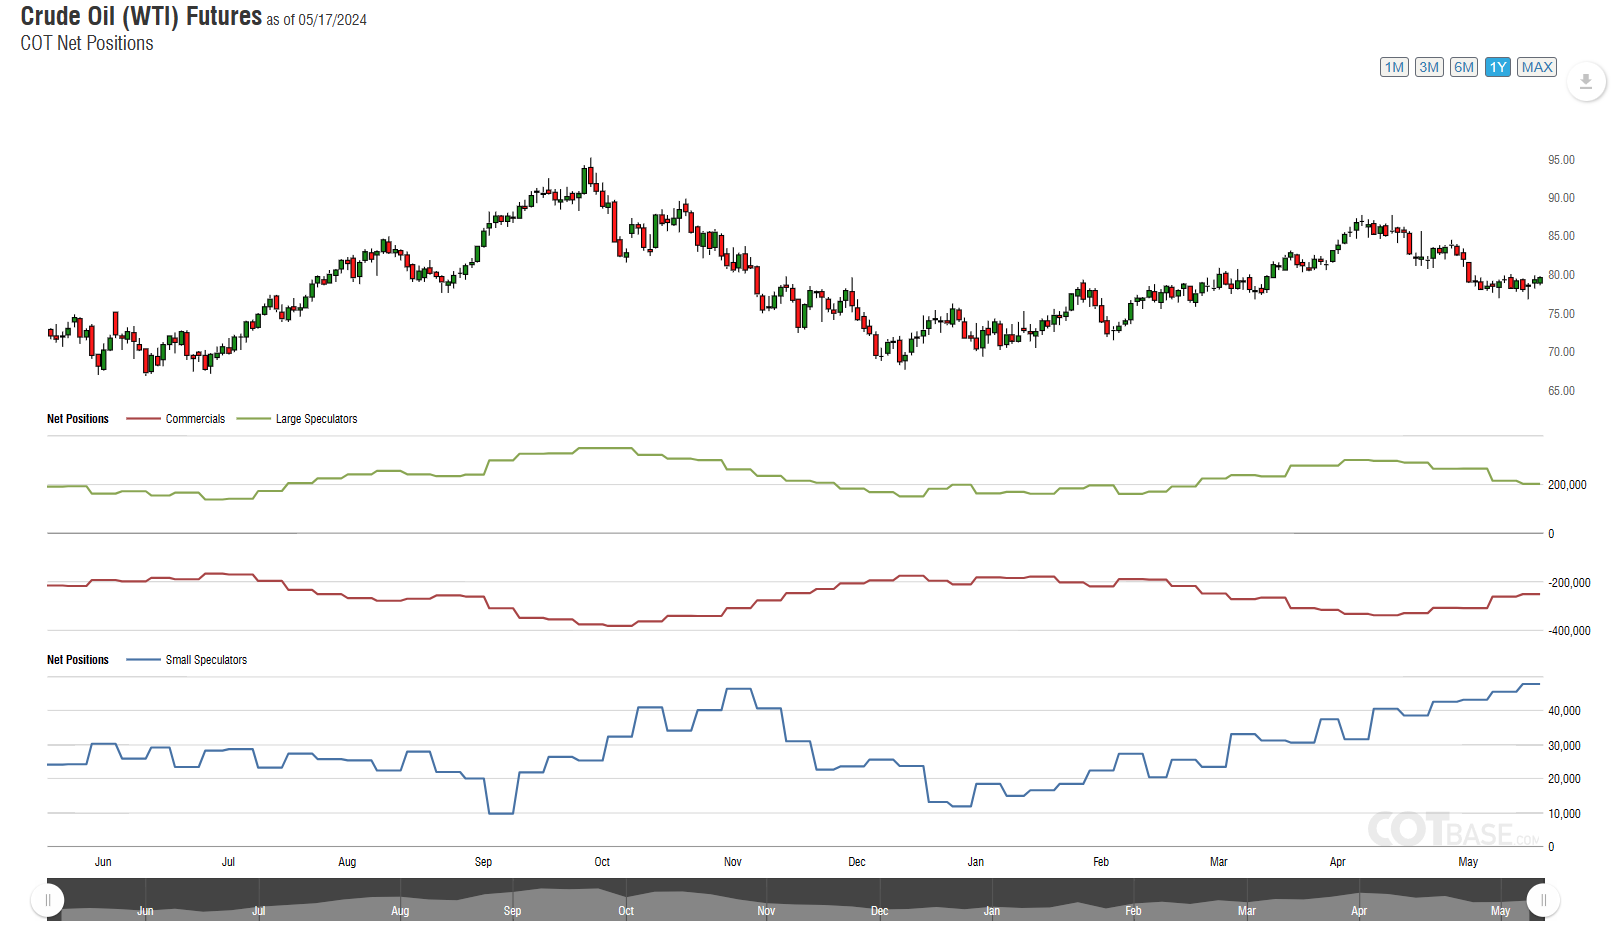The width and height of the screenshot is (1624, 926).
Task: Click the COTBASE watermark logo
Action: tap(1453, 830)
